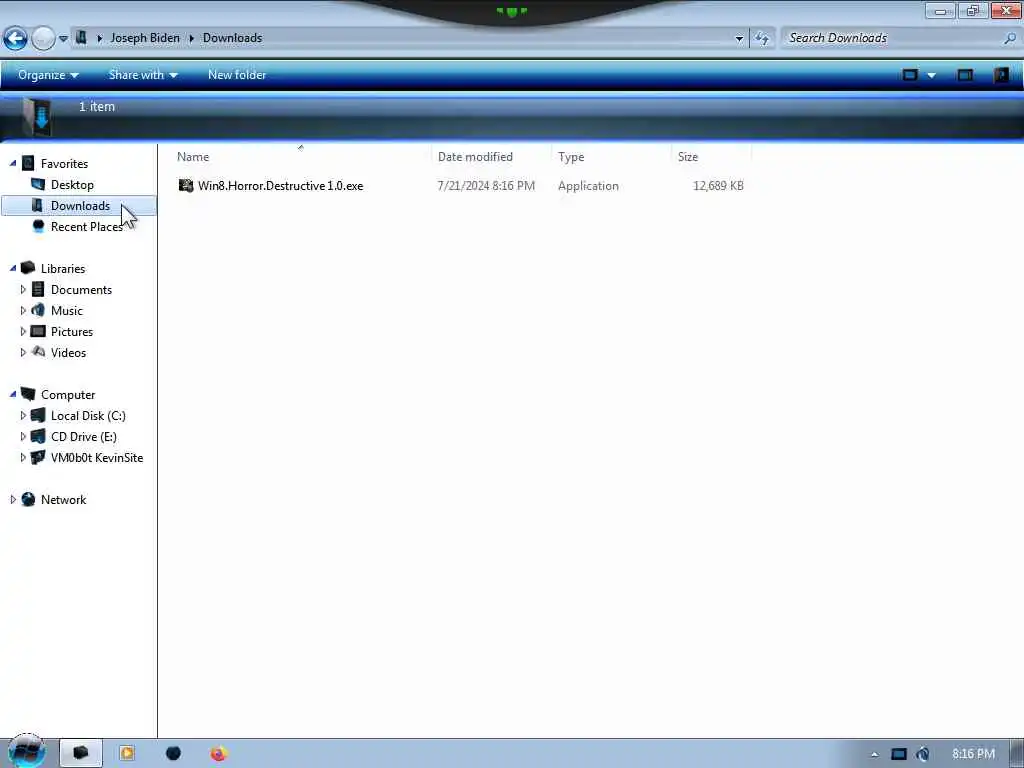Click the Computer heading
This screenshot has width=1024, height=768.
tap(68, 394)
